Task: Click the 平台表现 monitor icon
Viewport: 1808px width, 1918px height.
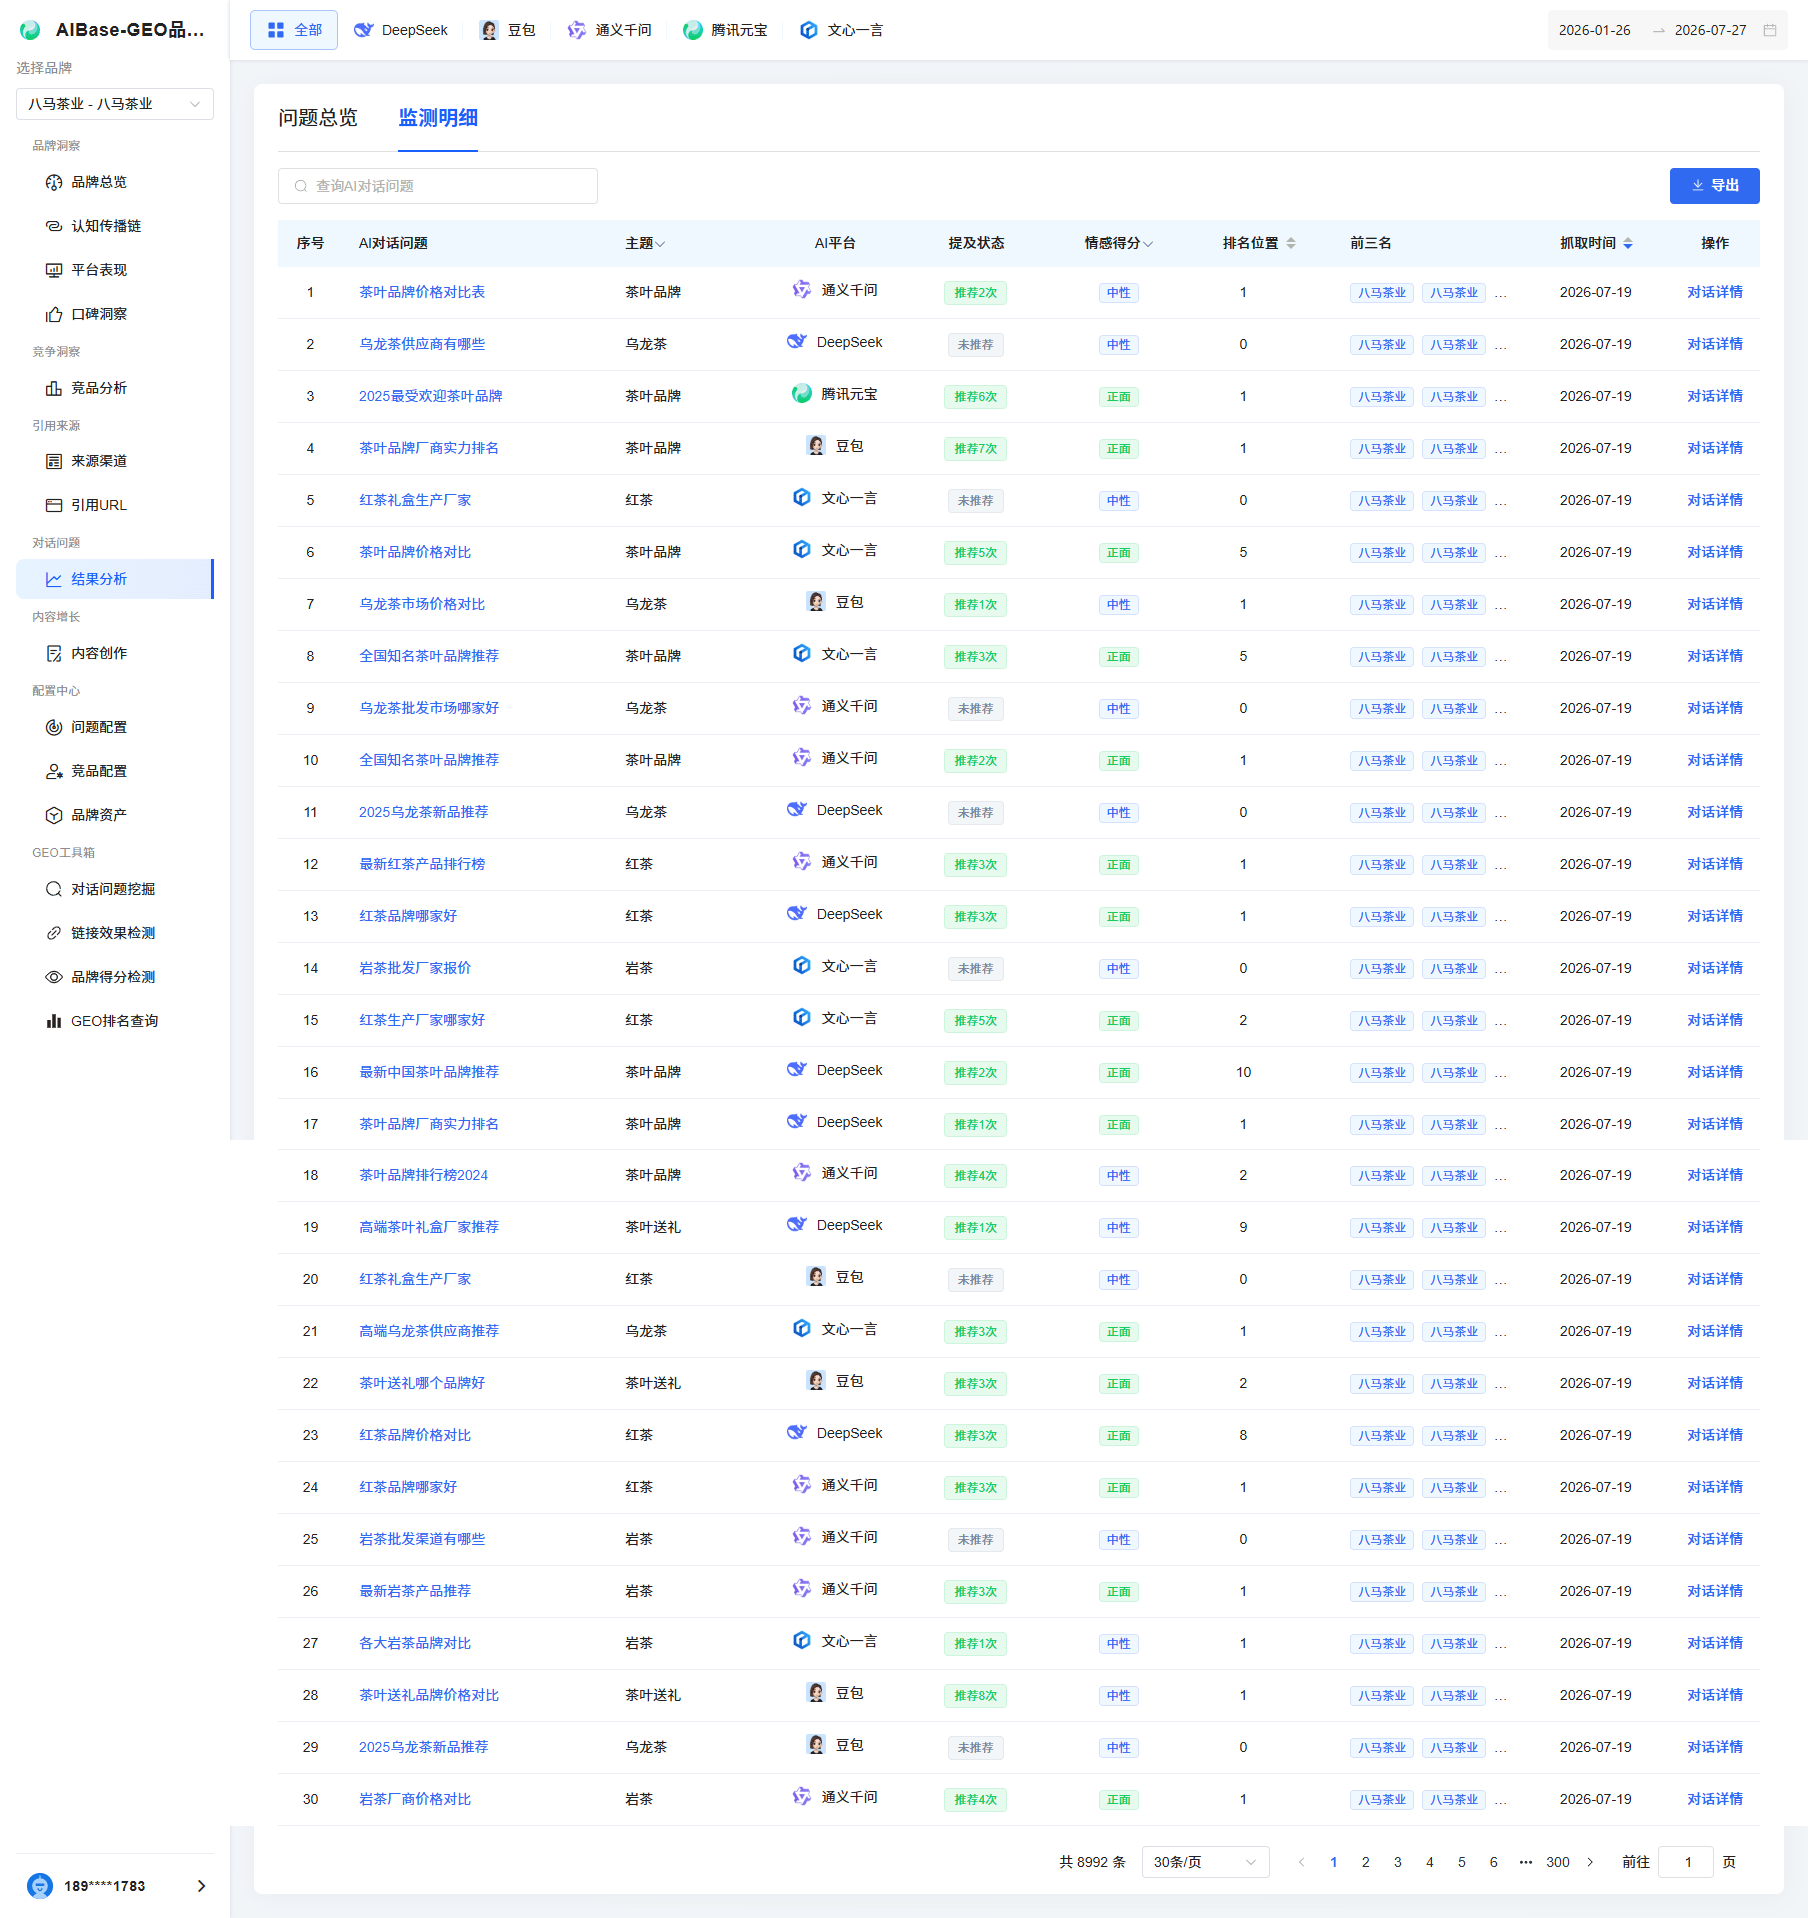Action: tap(54, 270)
